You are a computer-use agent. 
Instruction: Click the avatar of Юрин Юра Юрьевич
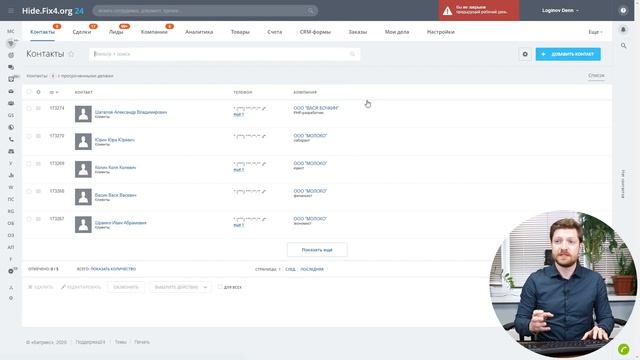(x=83, y=142)
